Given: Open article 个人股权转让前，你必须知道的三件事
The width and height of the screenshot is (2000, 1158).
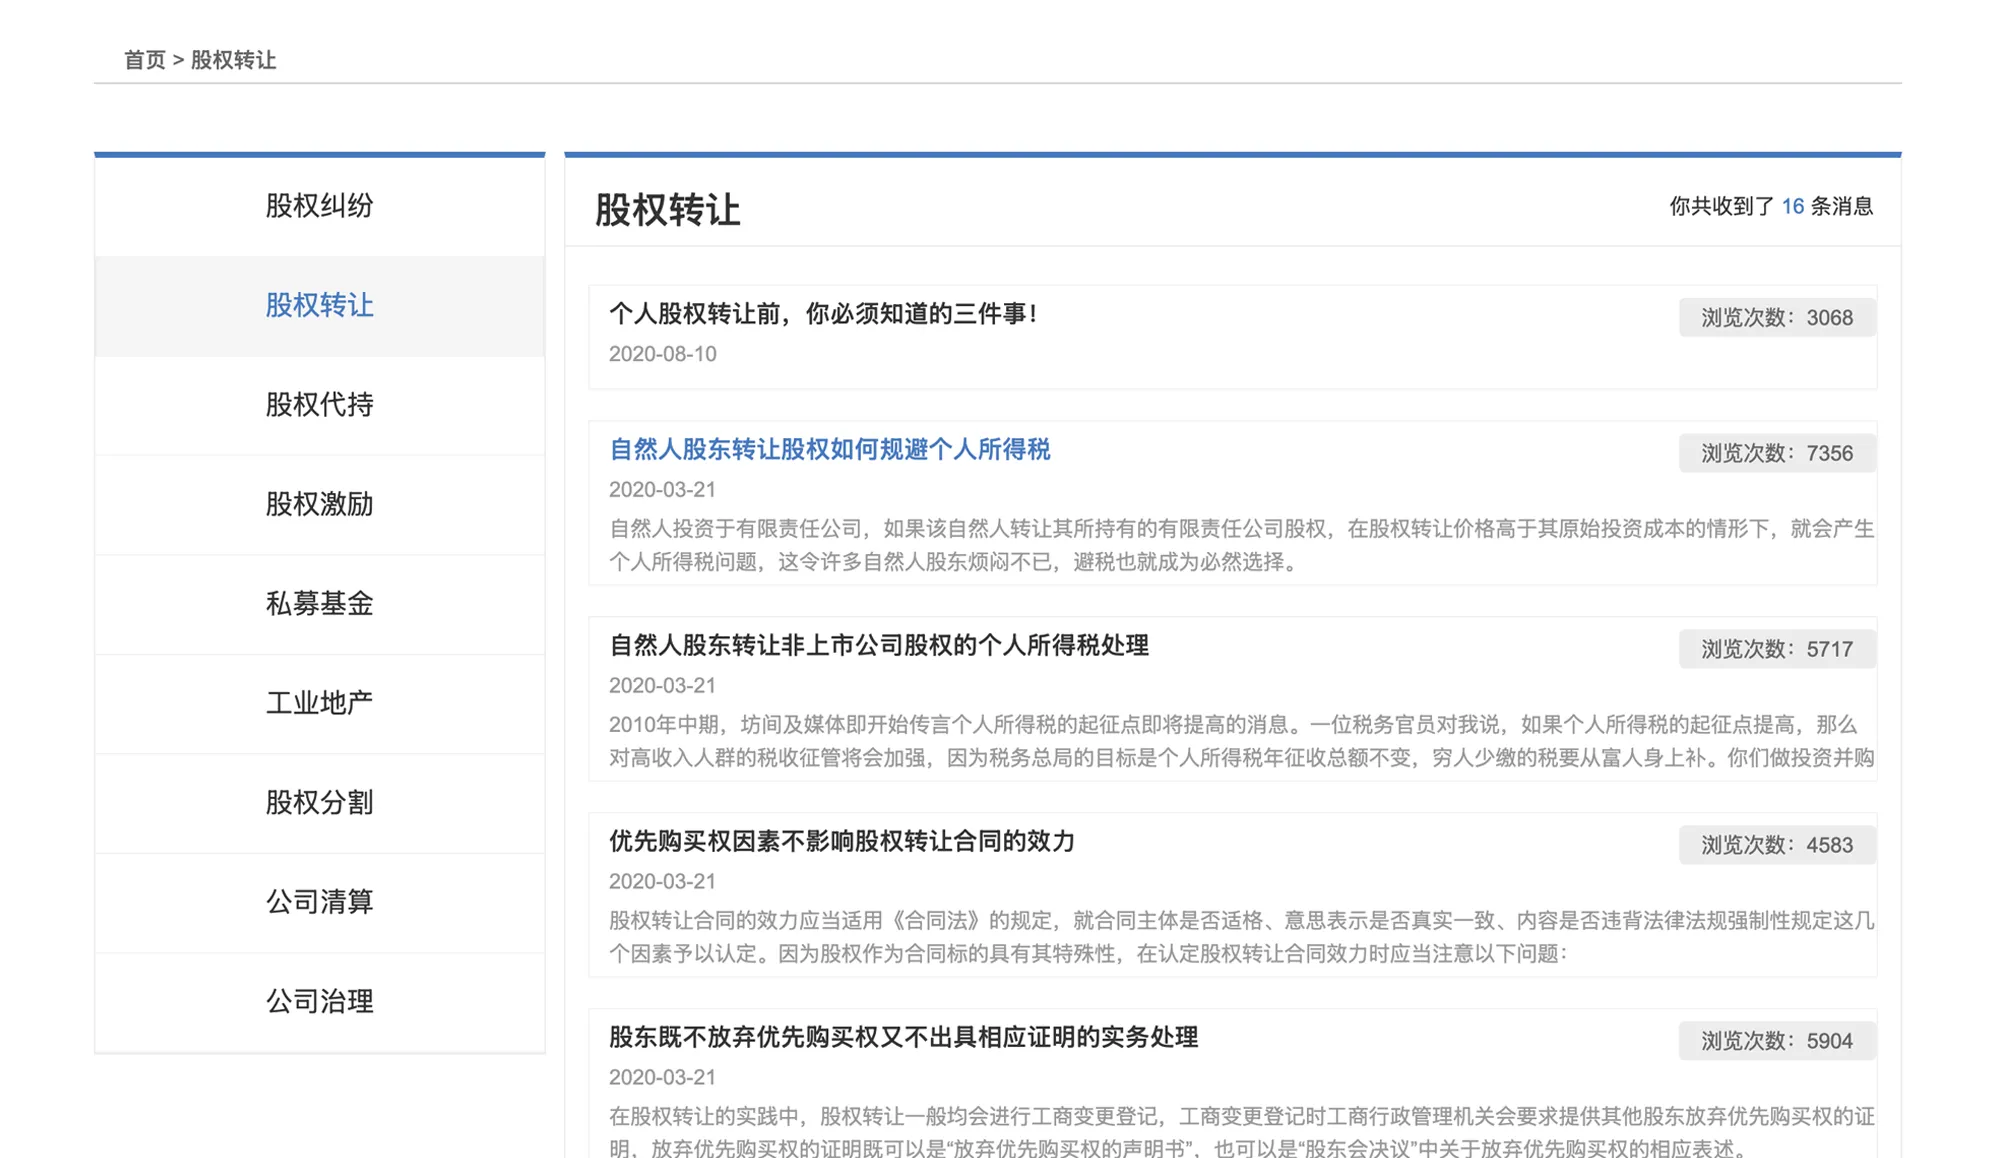Looking at the screenshot, I should coord(822,314).
